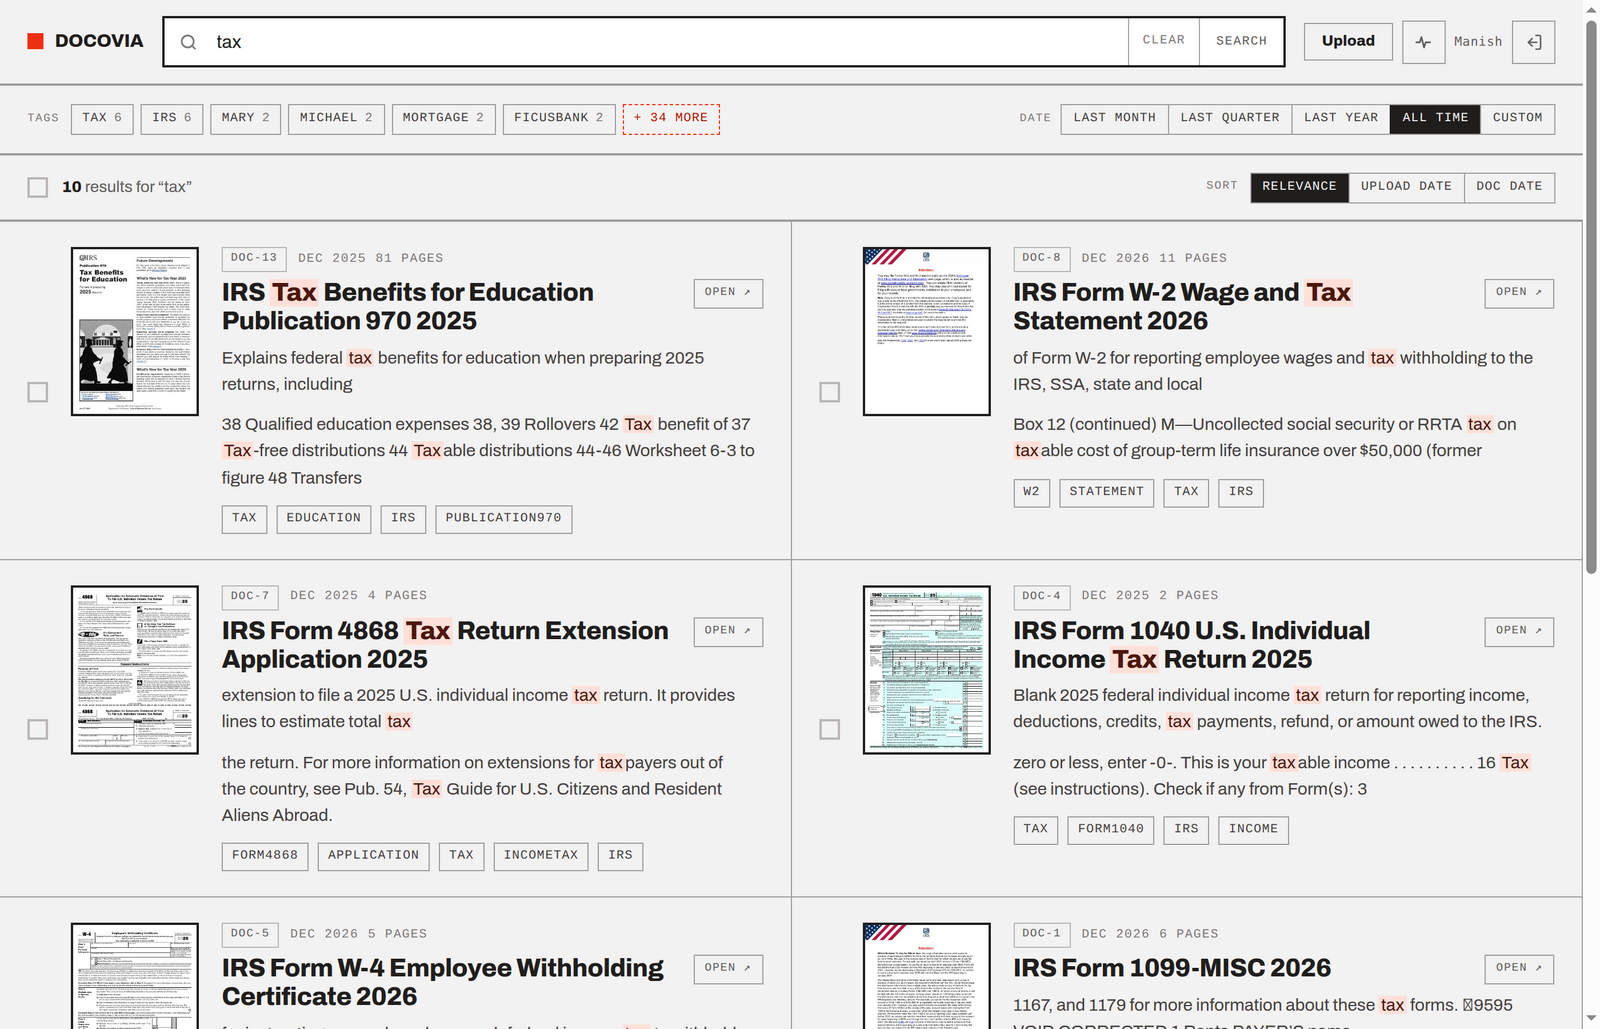This screenshot has width=1600, height=1029.
Task: Select LAST MONTH date filter
Action: [x=1115, y=118]
